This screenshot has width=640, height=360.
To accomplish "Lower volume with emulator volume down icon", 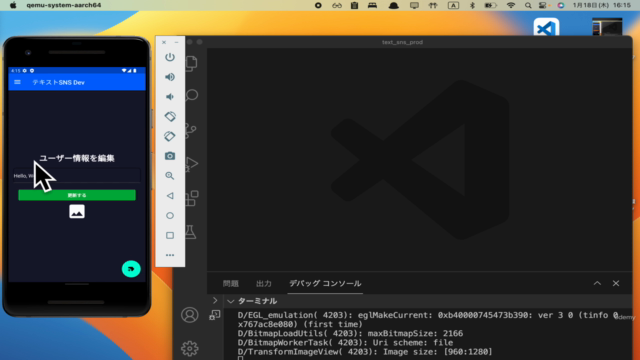I will [x=170, y=97].
